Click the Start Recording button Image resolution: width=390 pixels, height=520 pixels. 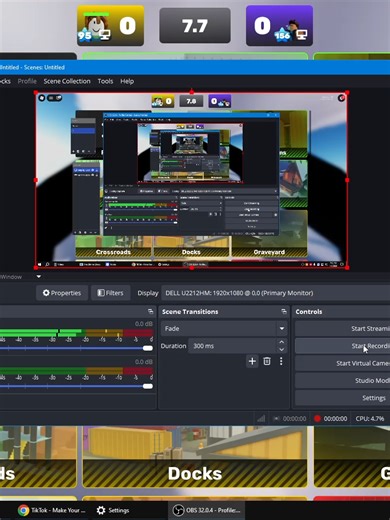click(x=343, y=346)
